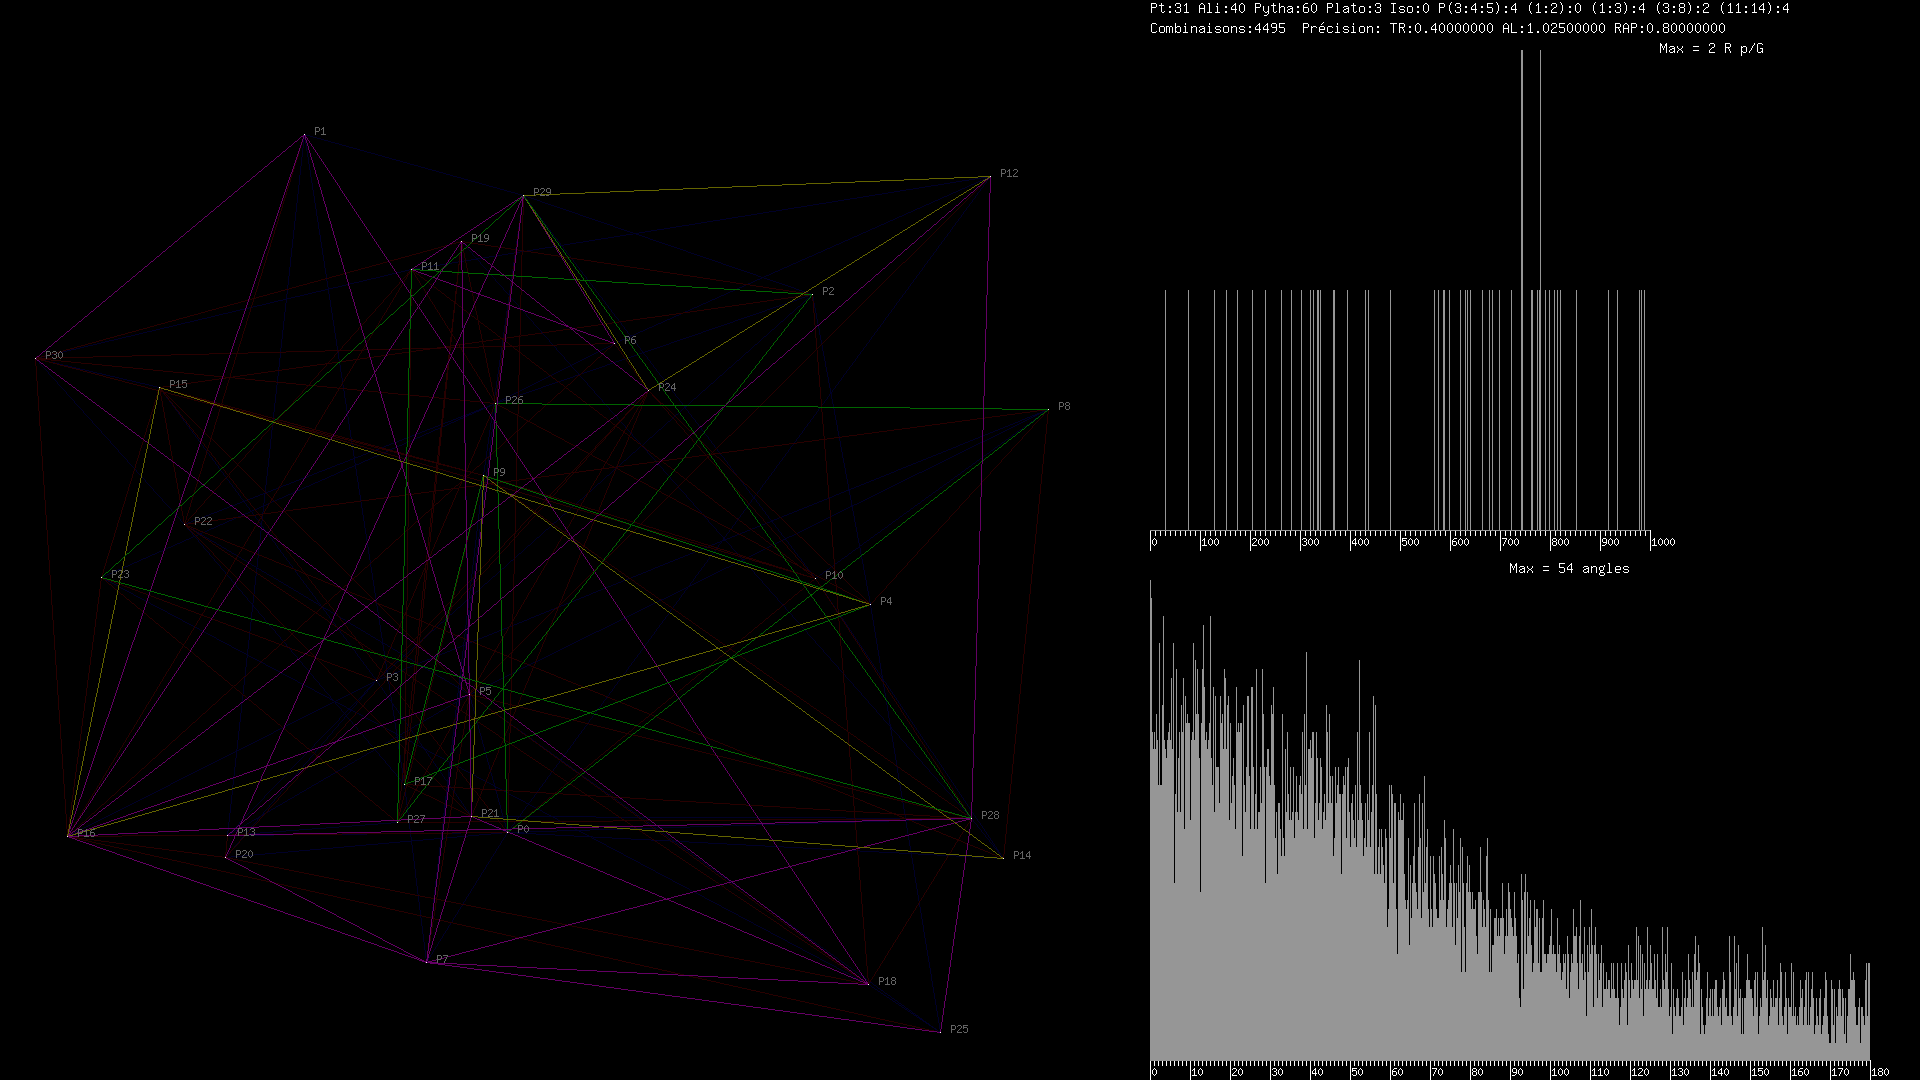Click point label P22
This screenshot has height=1080, width=1920.
[203, 522]
